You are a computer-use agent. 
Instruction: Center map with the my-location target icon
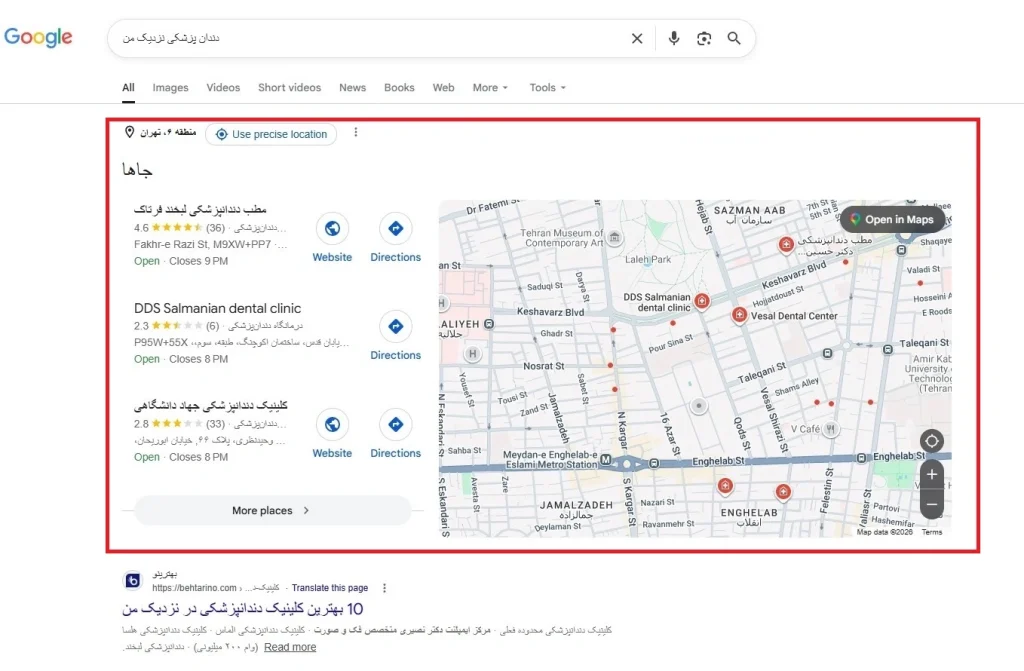(x=932, y=441)
